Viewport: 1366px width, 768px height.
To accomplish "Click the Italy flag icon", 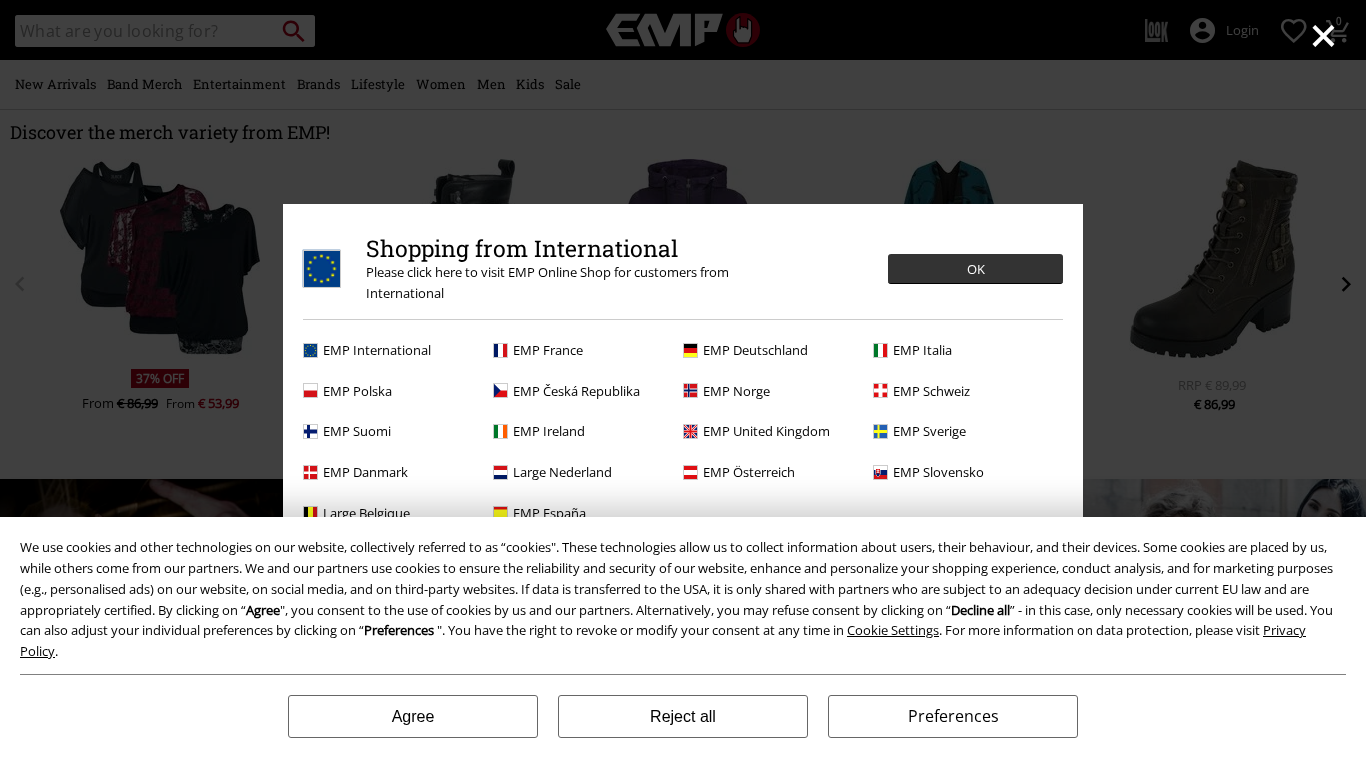I will [x=880, y=350].
